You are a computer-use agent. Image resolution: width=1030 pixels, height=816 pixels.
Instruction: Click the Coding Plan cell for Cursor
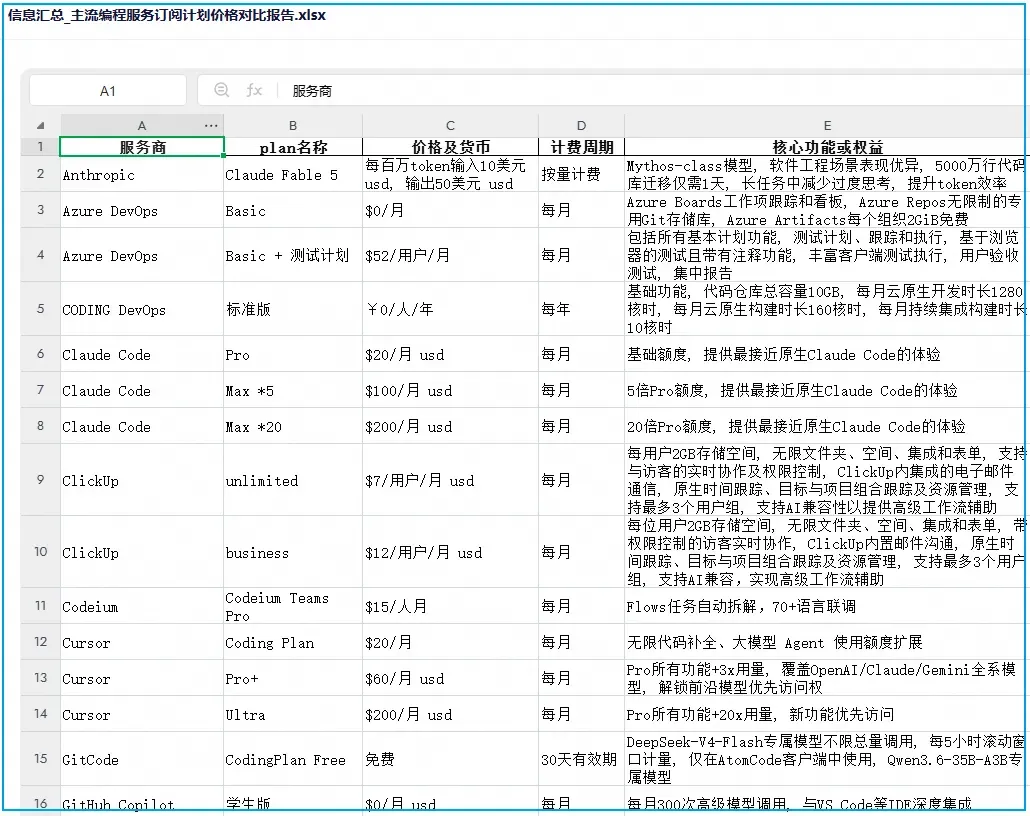[x=293, y=643]
